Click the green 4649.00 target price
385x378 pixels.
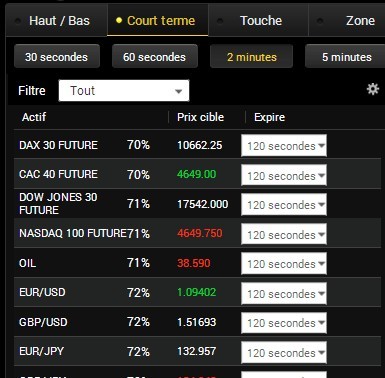[197, 174]
